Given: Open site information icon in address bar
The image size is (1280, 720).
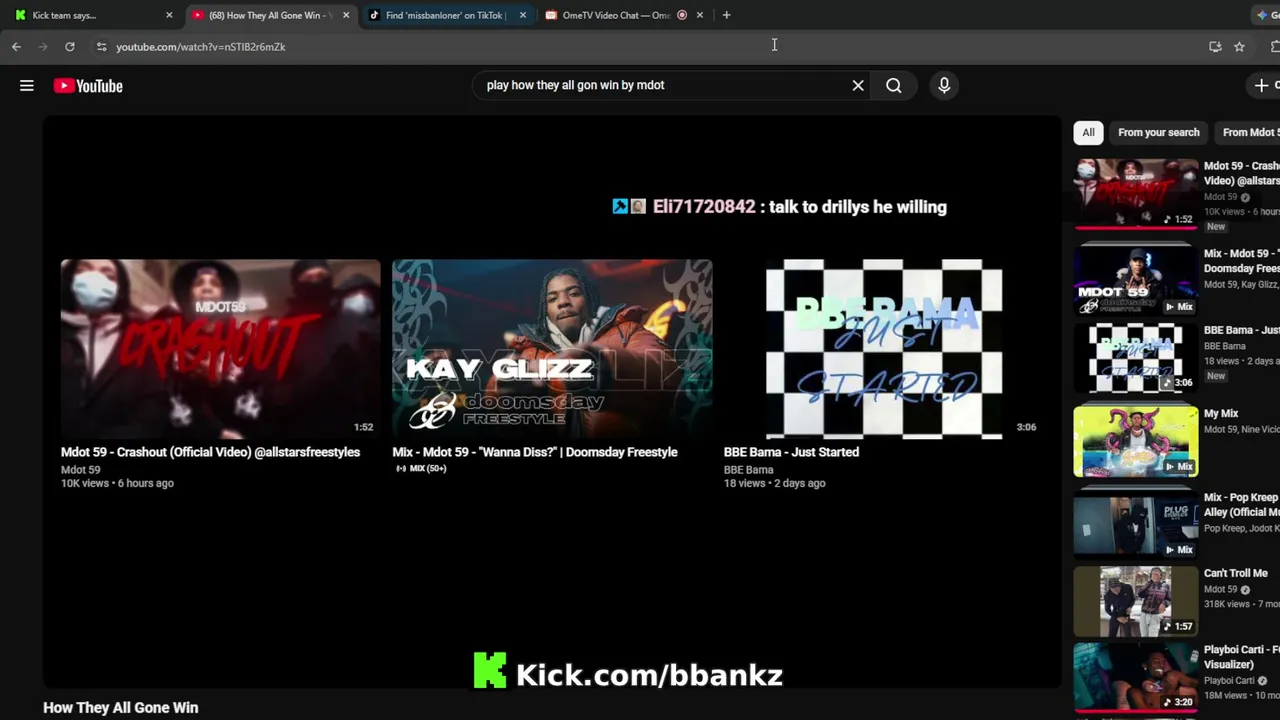Looking at the screenshot, I should 101,47.
